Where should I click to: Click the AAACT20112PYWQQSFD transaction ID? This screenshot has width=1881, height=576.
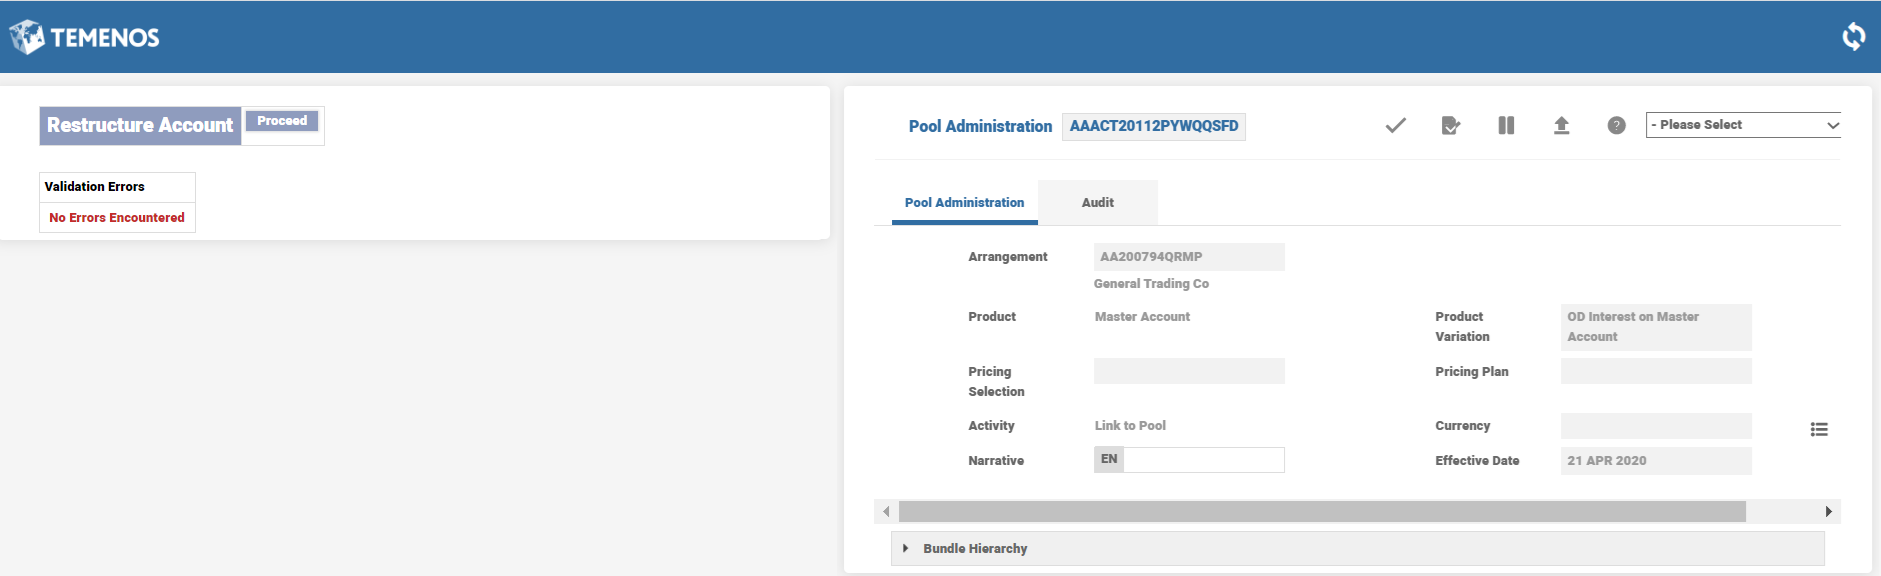[1153, 126]
